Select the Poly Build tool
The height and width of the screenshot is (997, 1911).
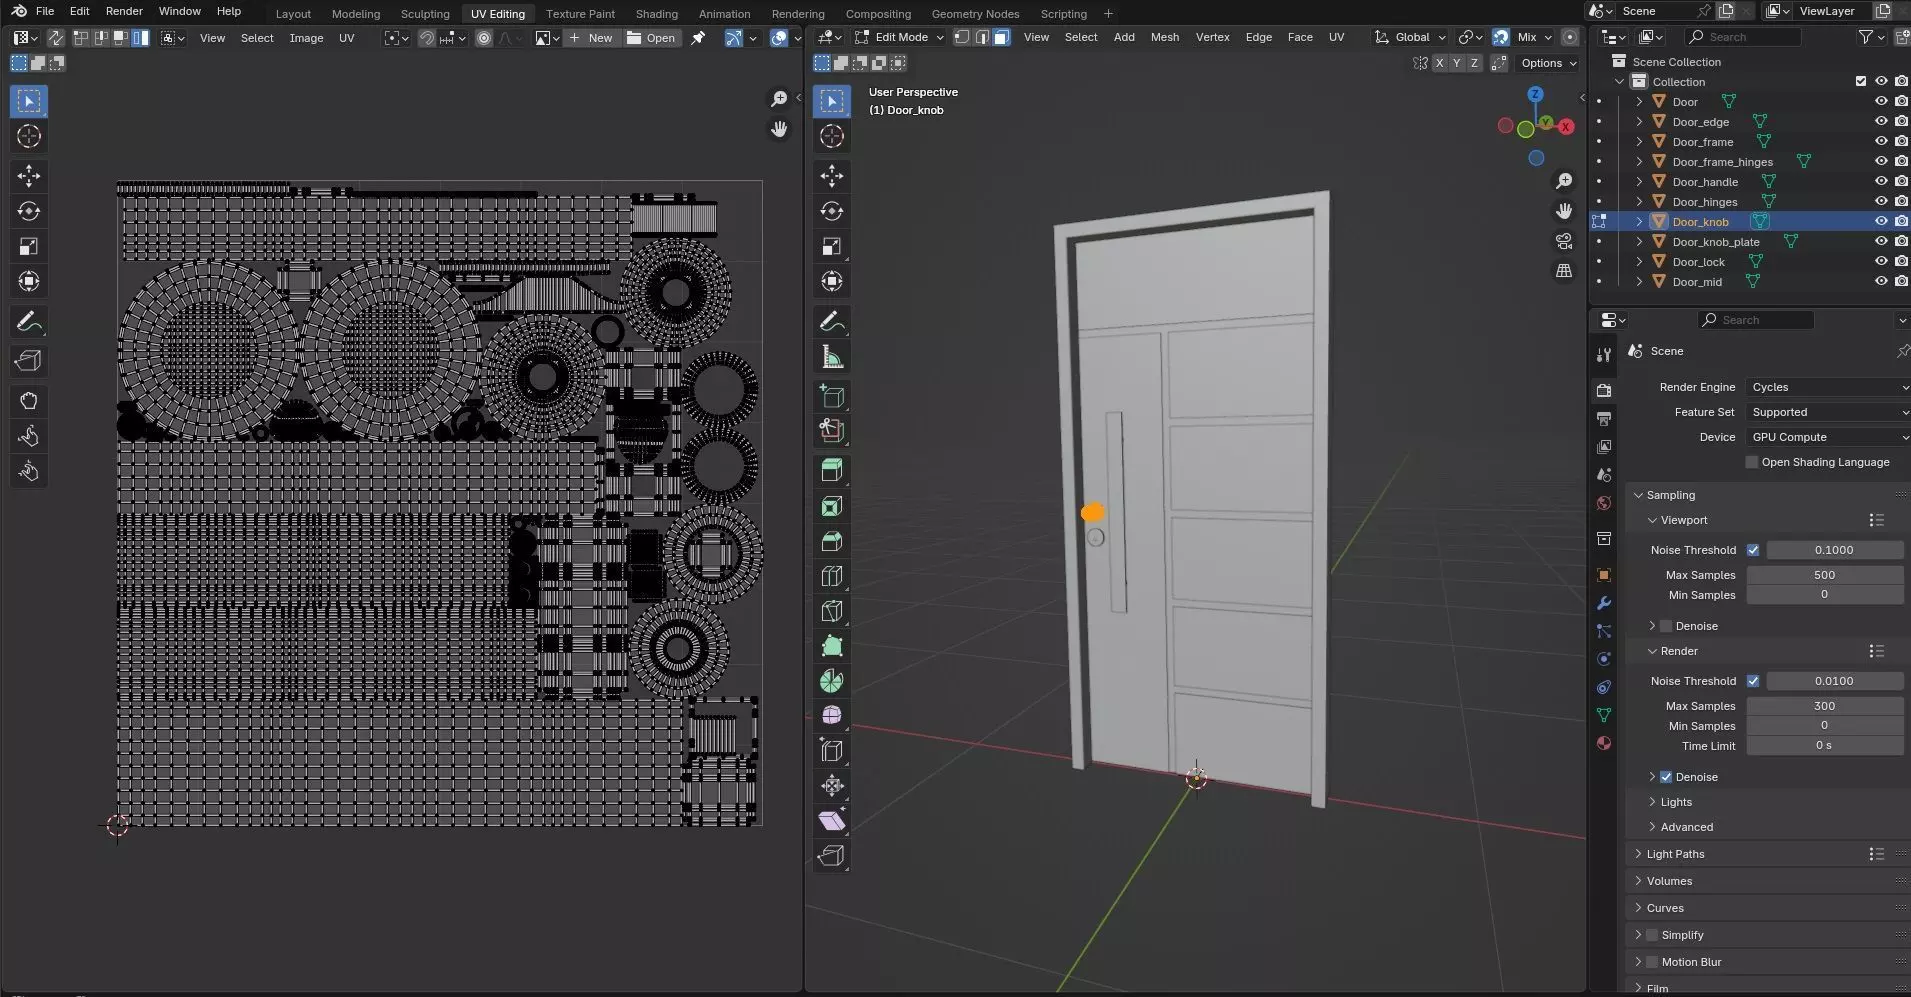pos(831,646)
